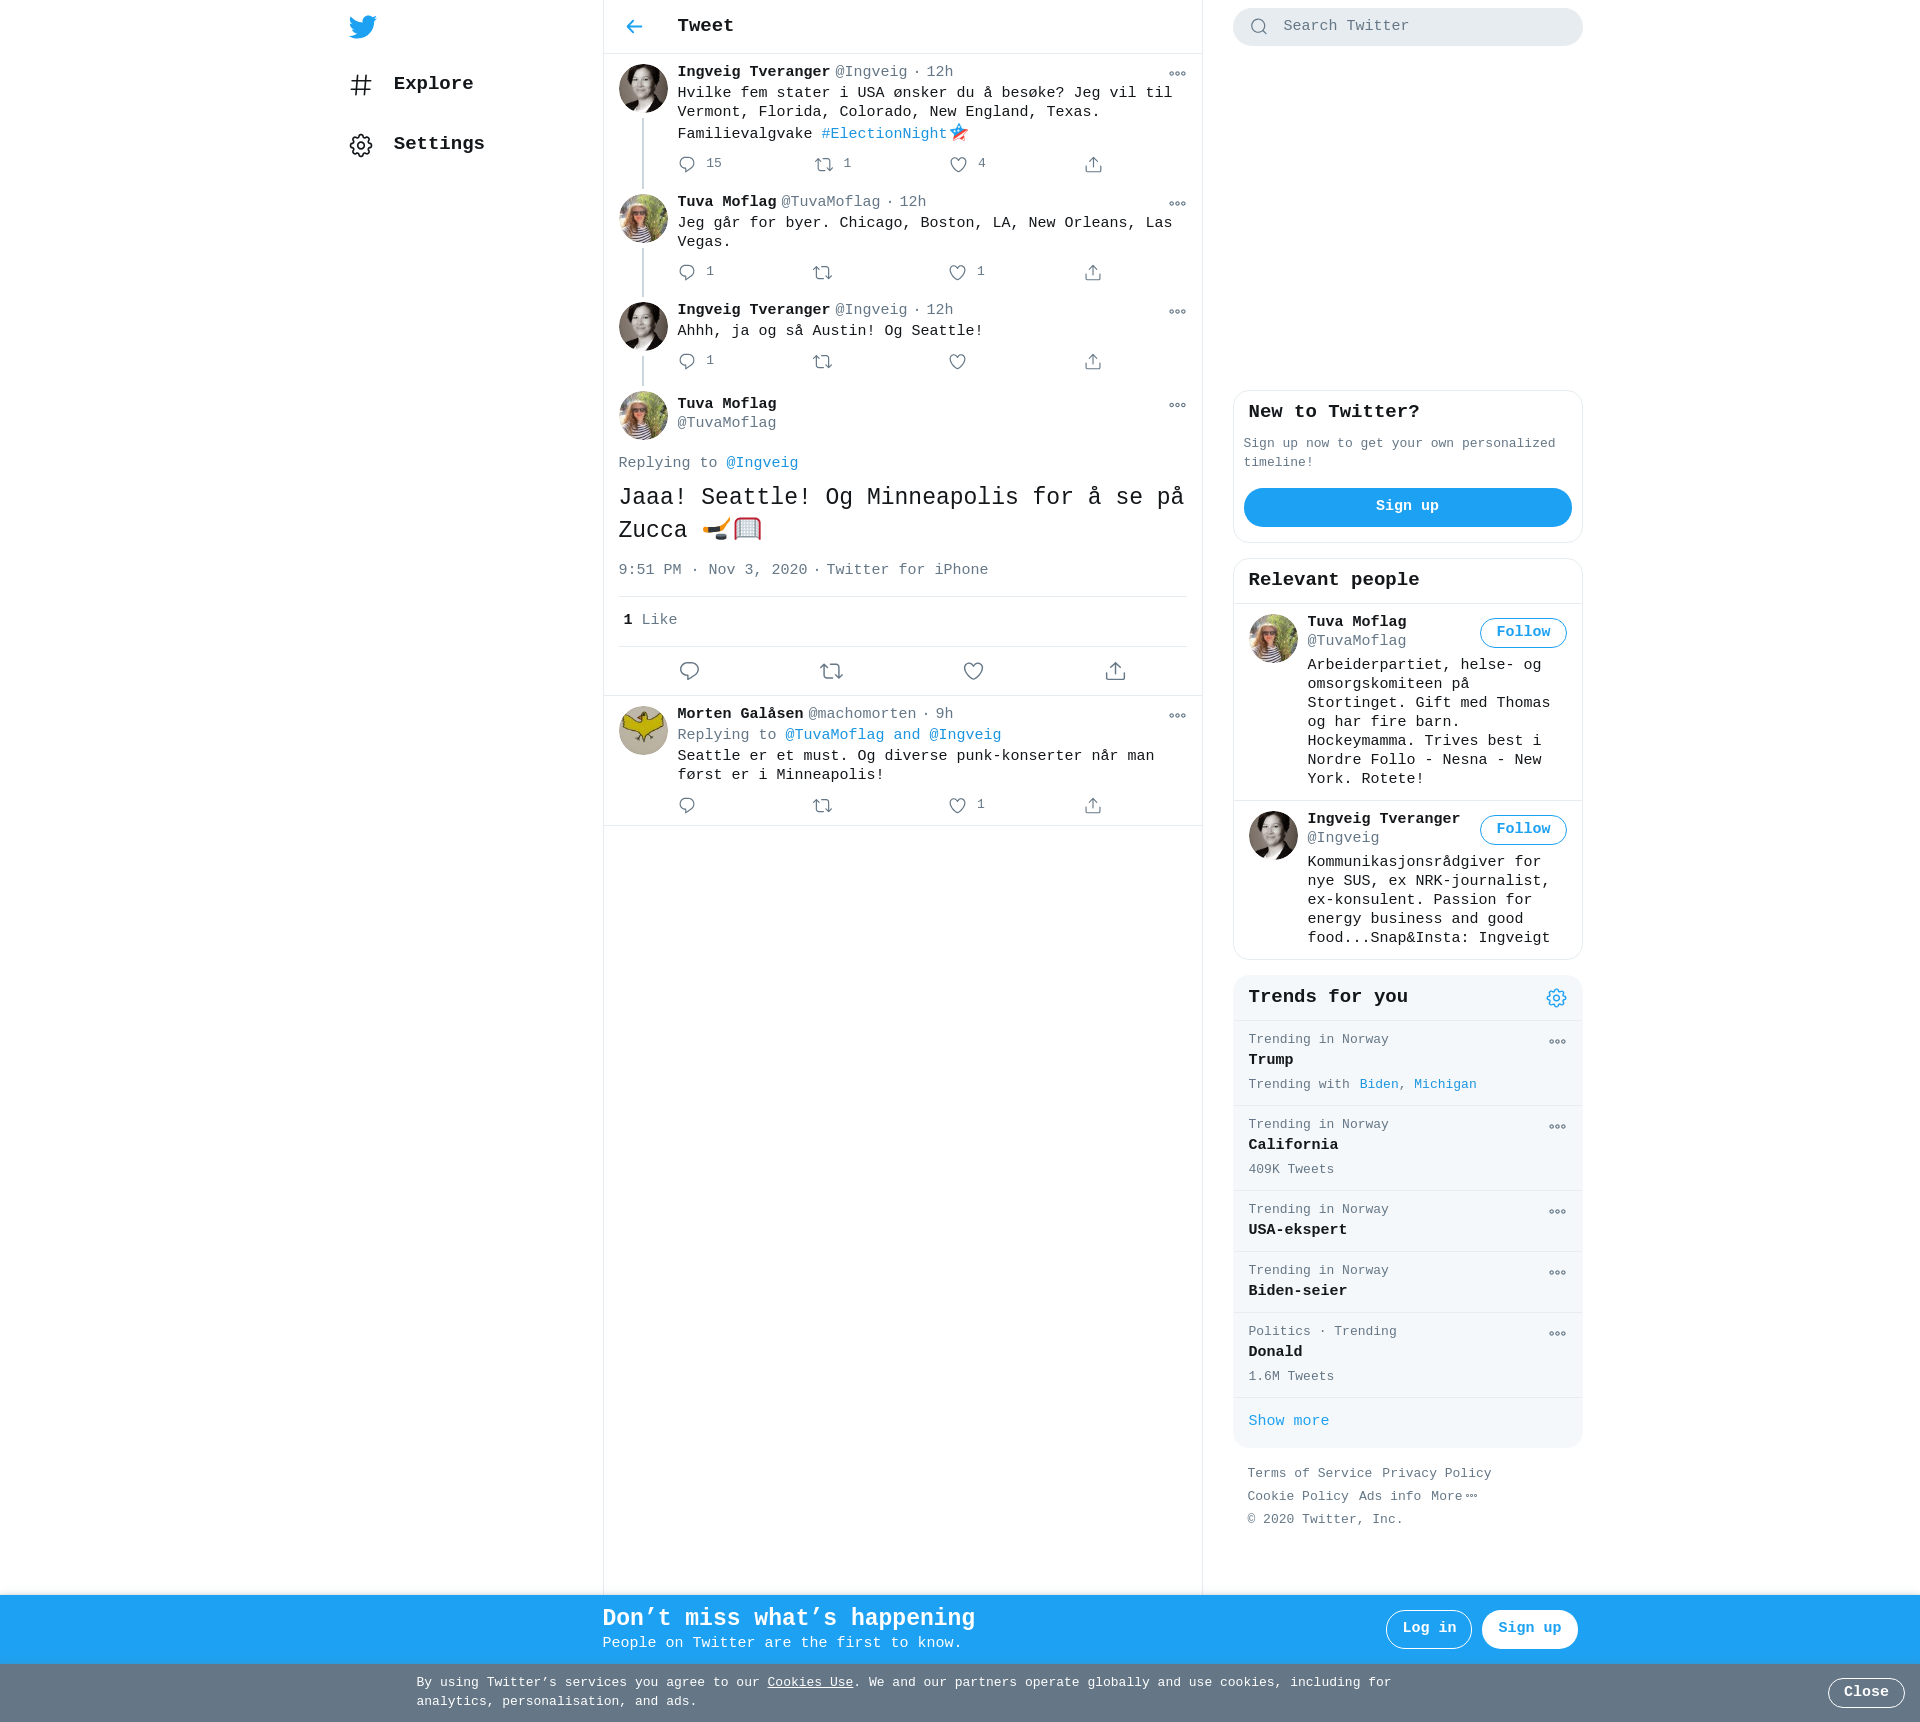Click the Michigan trending link

(x=1444, y=1085)
